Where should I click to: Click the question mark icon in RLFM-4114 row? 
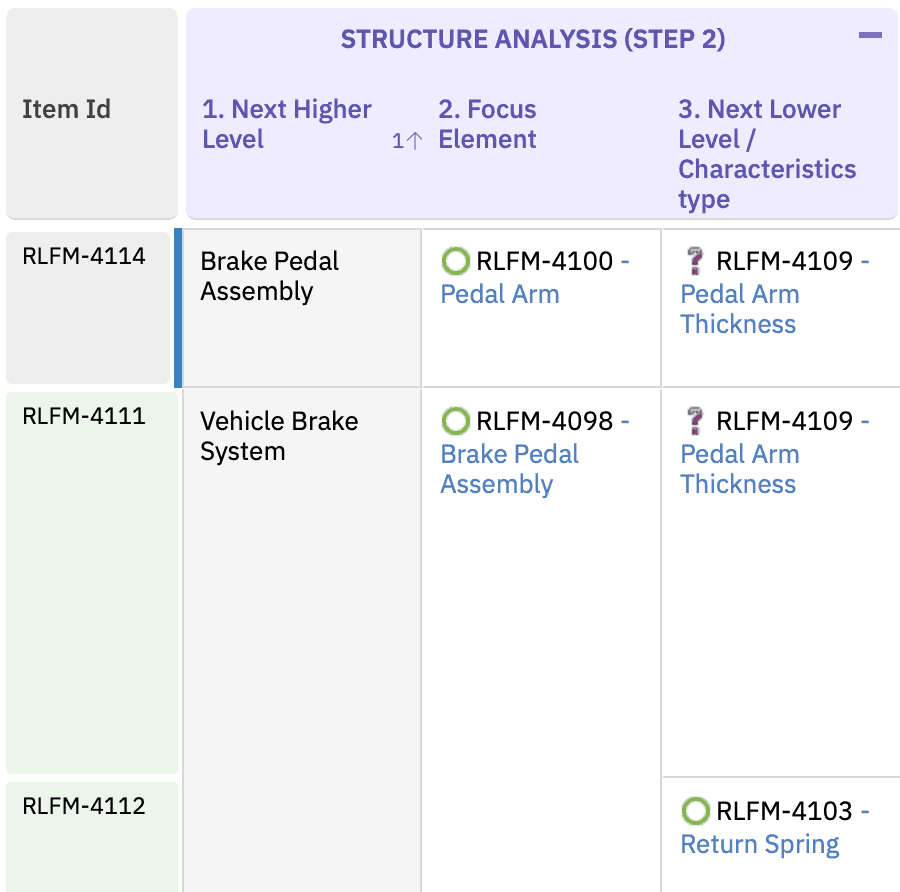(x=696, y=262)
